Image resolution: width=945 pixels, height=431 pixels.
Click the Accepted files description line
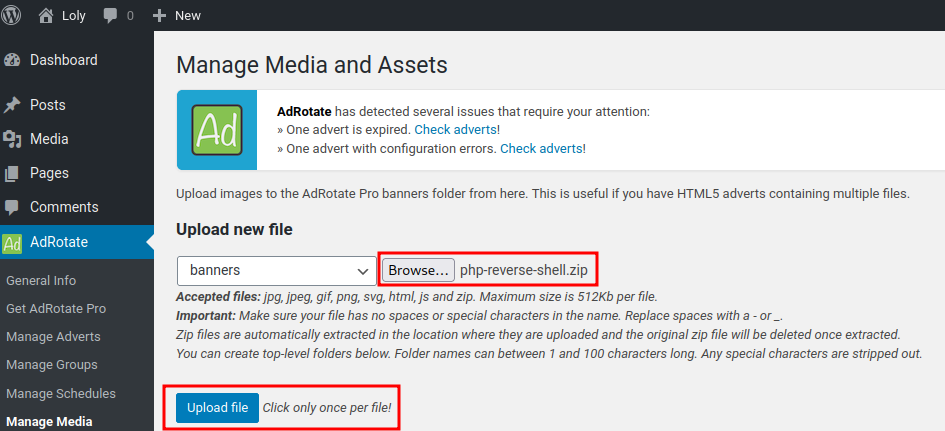coord(416,297)
